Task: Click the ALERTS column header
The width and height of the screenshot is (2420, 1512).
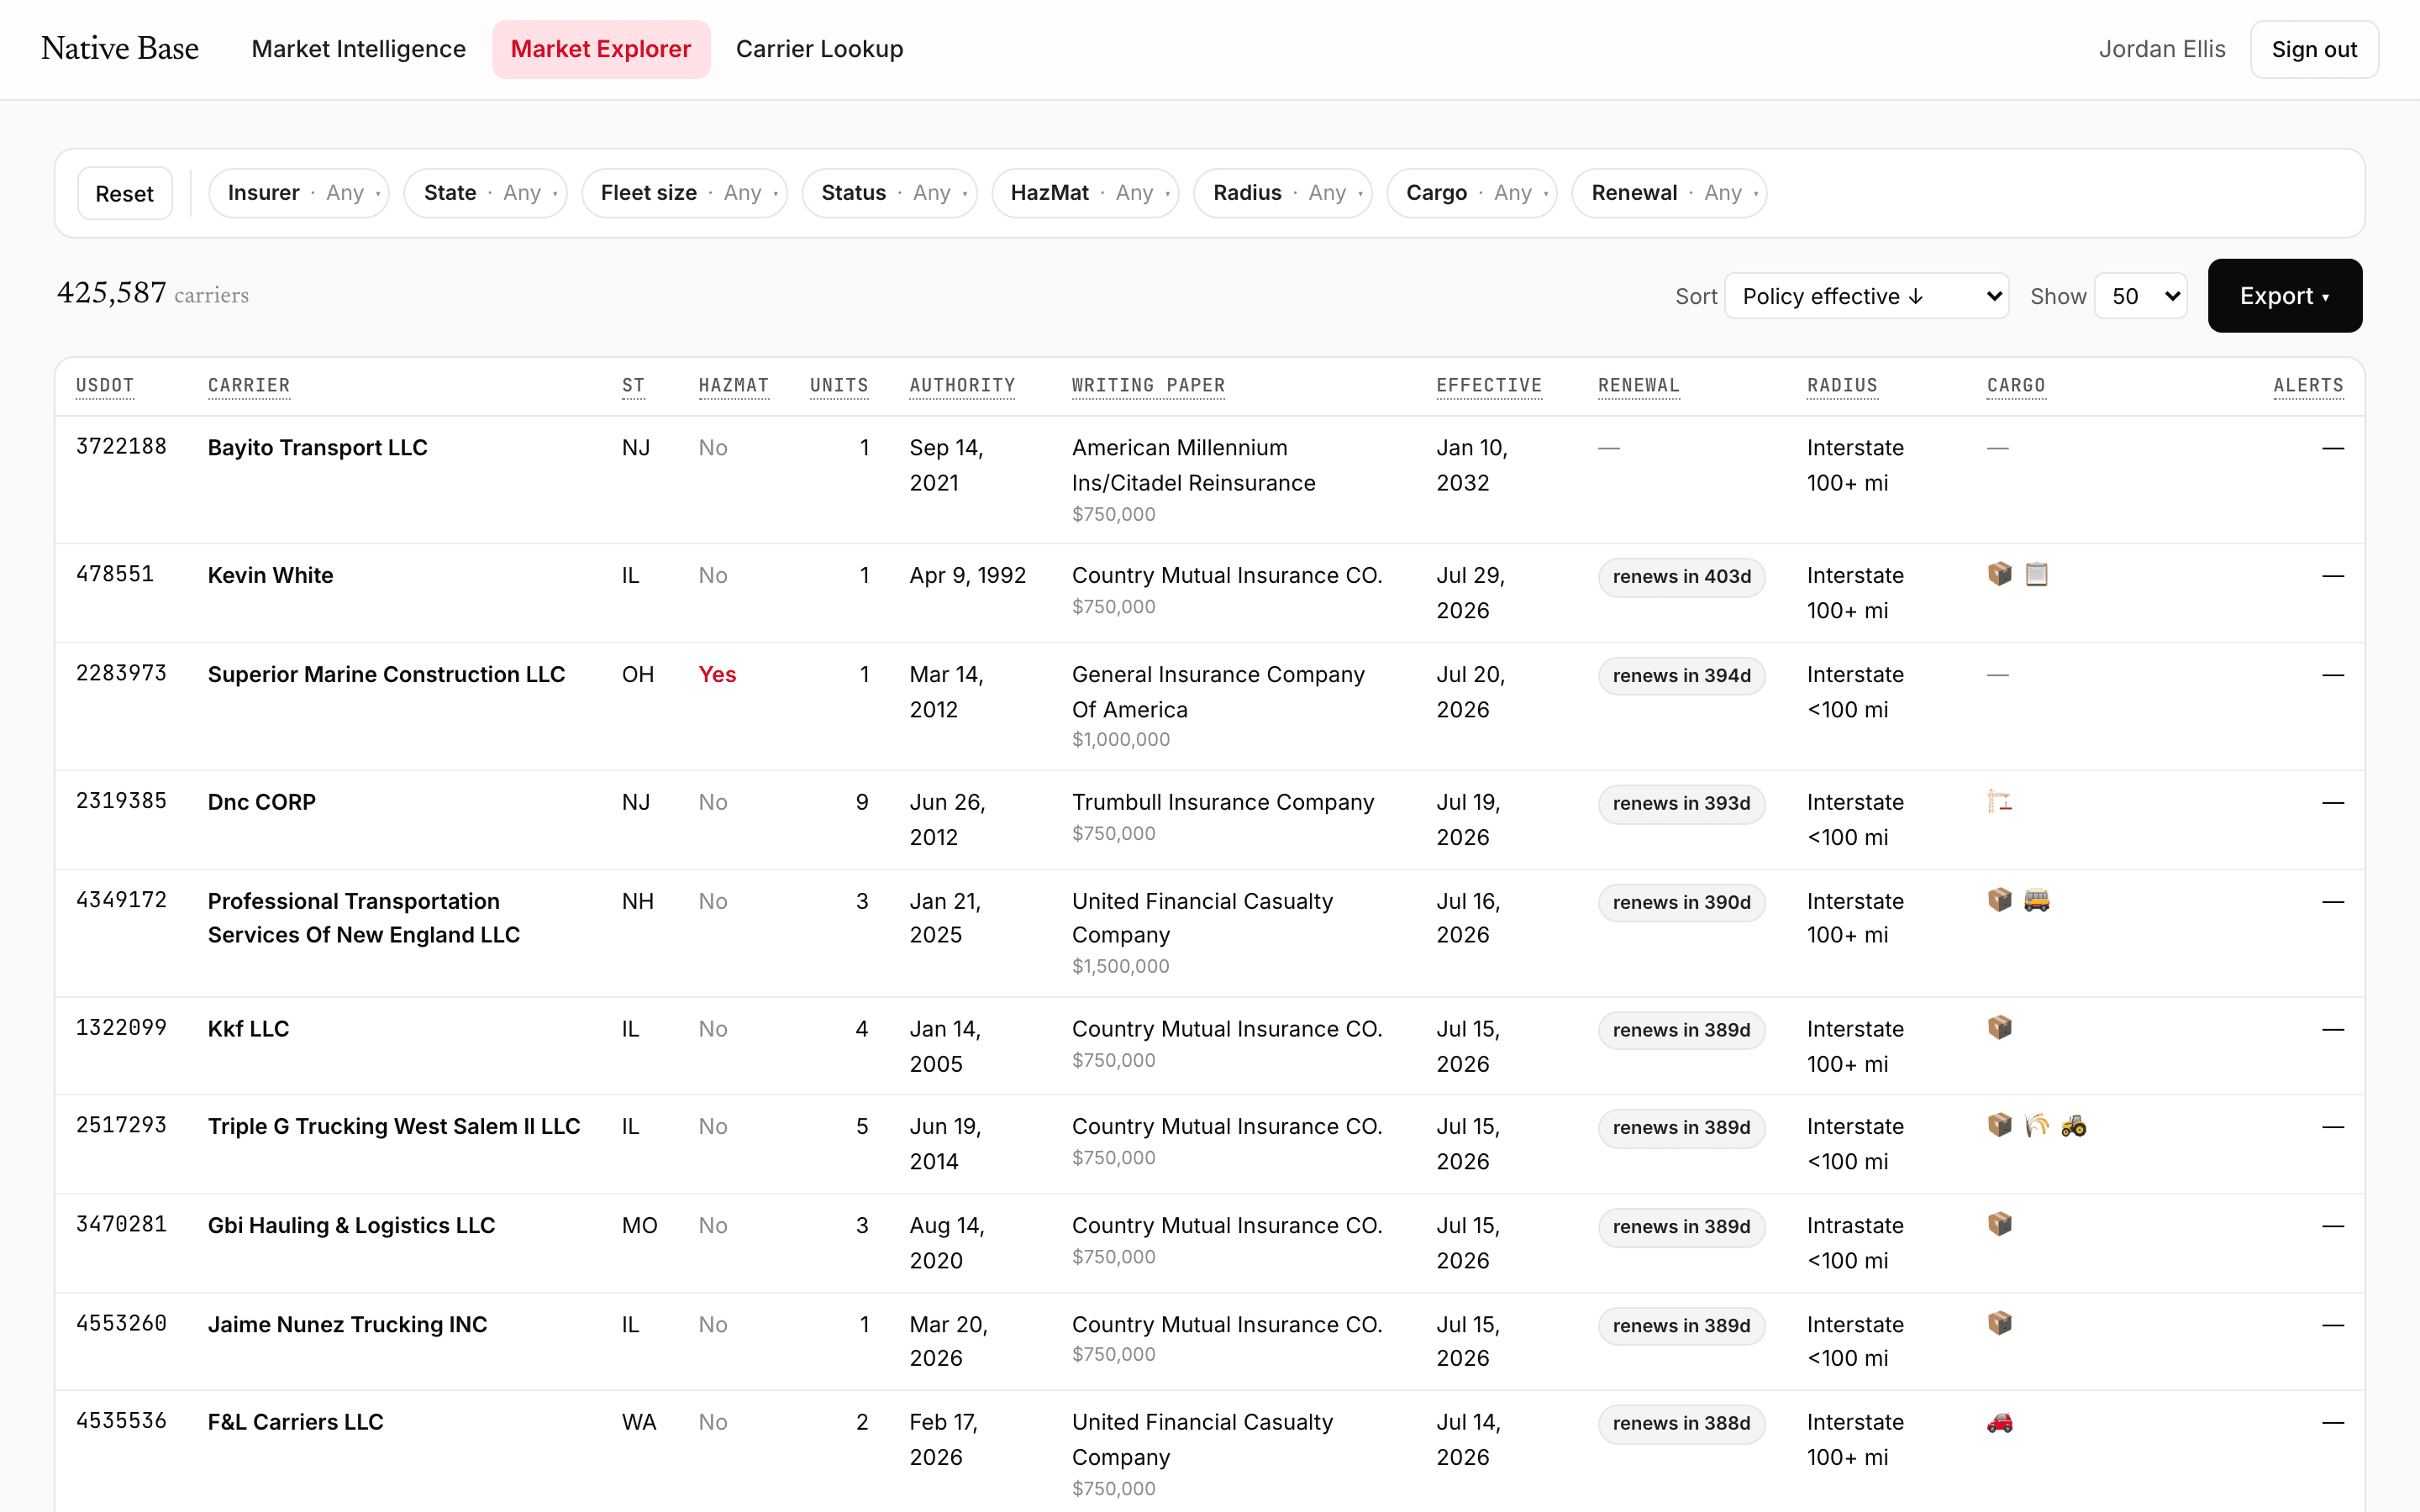Action: pyautogui.click(x=2308, y=385)
